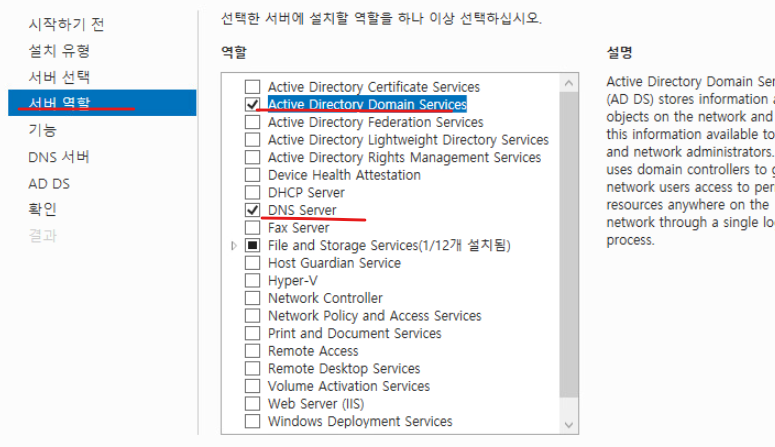Check Hyper-V checkbox
The image size is (775, 447).
tap(253, 280)
